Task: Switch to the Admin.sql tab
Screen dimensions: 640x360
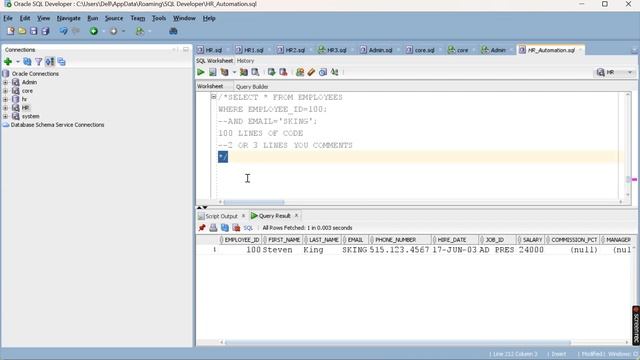Action: [x=376, y=50]
